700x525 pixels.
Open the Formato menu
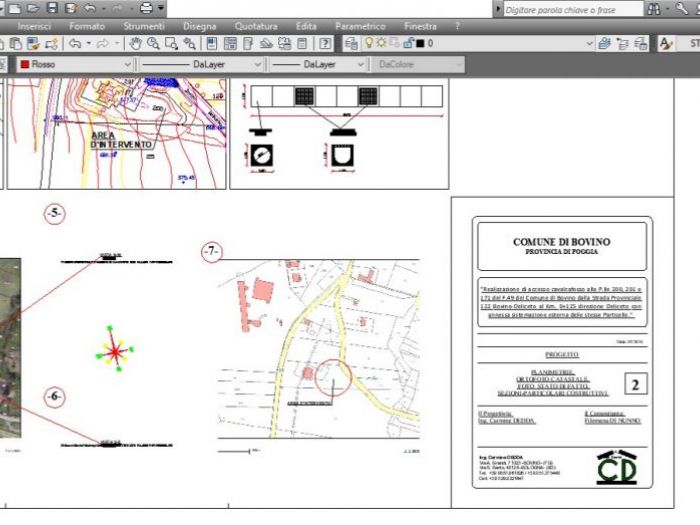click(87, 26)
